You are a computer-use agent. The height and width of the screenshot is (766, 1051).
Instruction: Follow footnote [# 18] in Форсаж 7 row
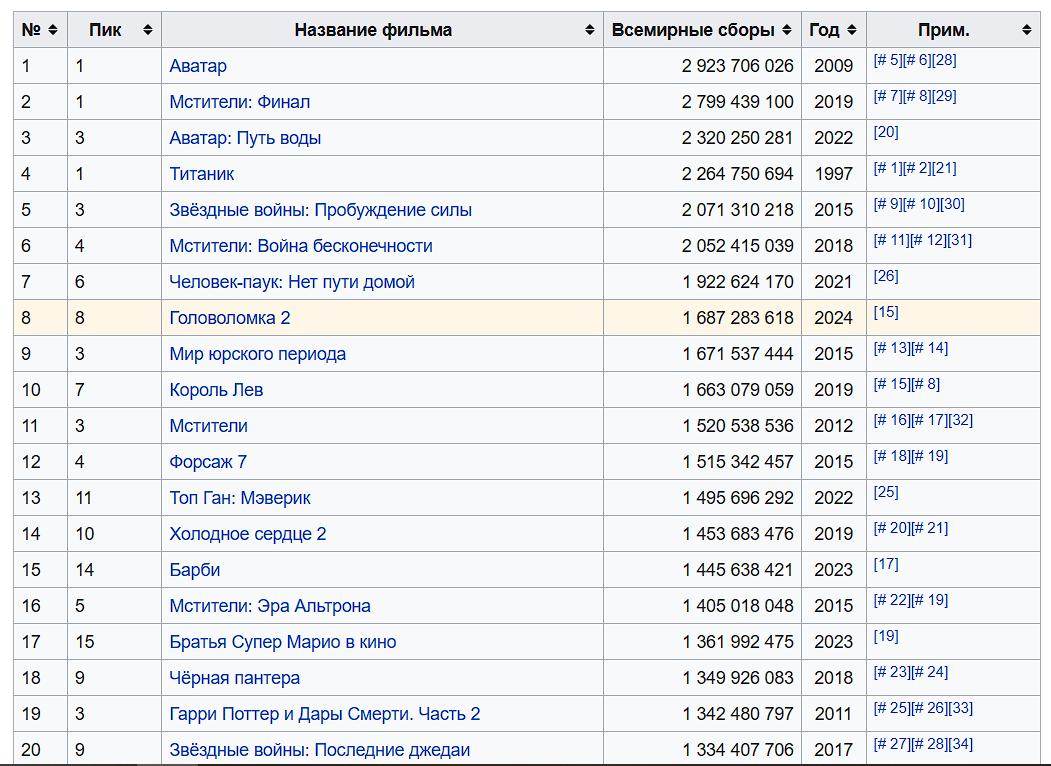(x=892, y=456)
